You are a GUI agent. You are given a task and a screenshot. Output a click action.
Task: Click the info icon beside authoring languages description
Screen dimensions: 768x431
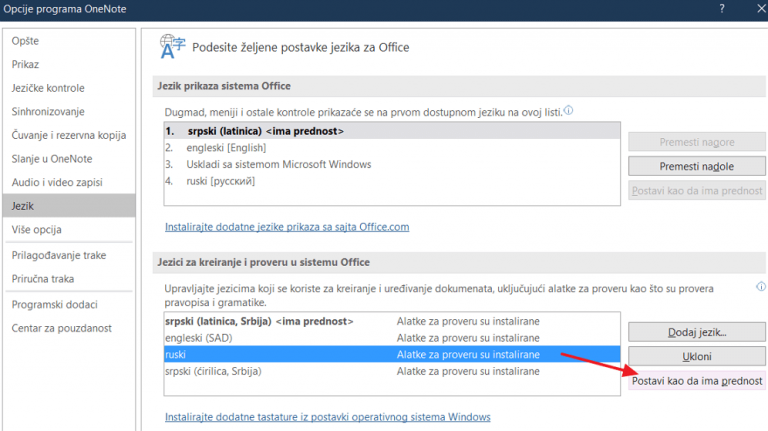coord(761,287)
